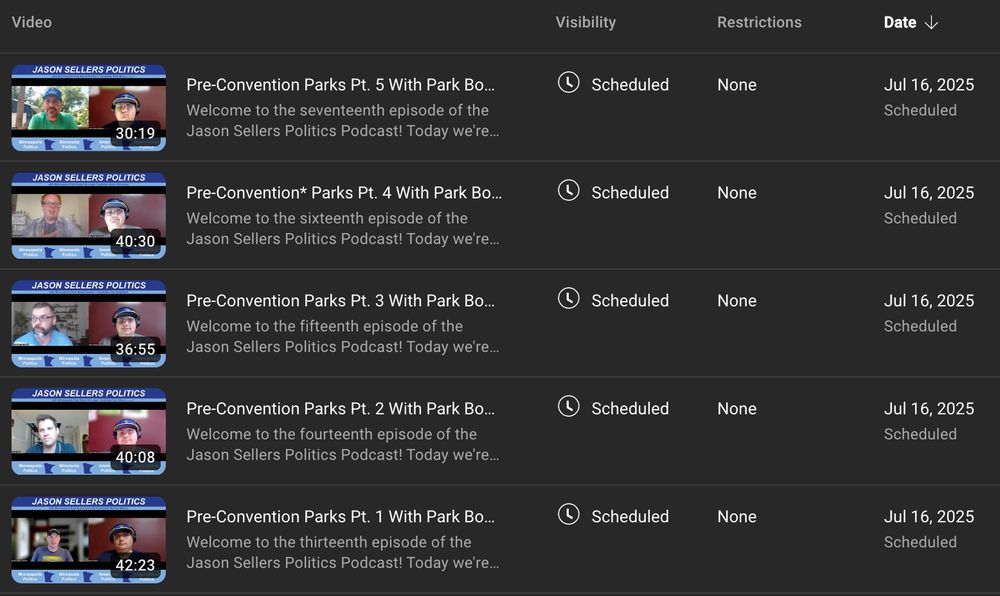
Task: Click the scheduled clock icon for Parks Pt. 5
Action: [x=568, y=83]
